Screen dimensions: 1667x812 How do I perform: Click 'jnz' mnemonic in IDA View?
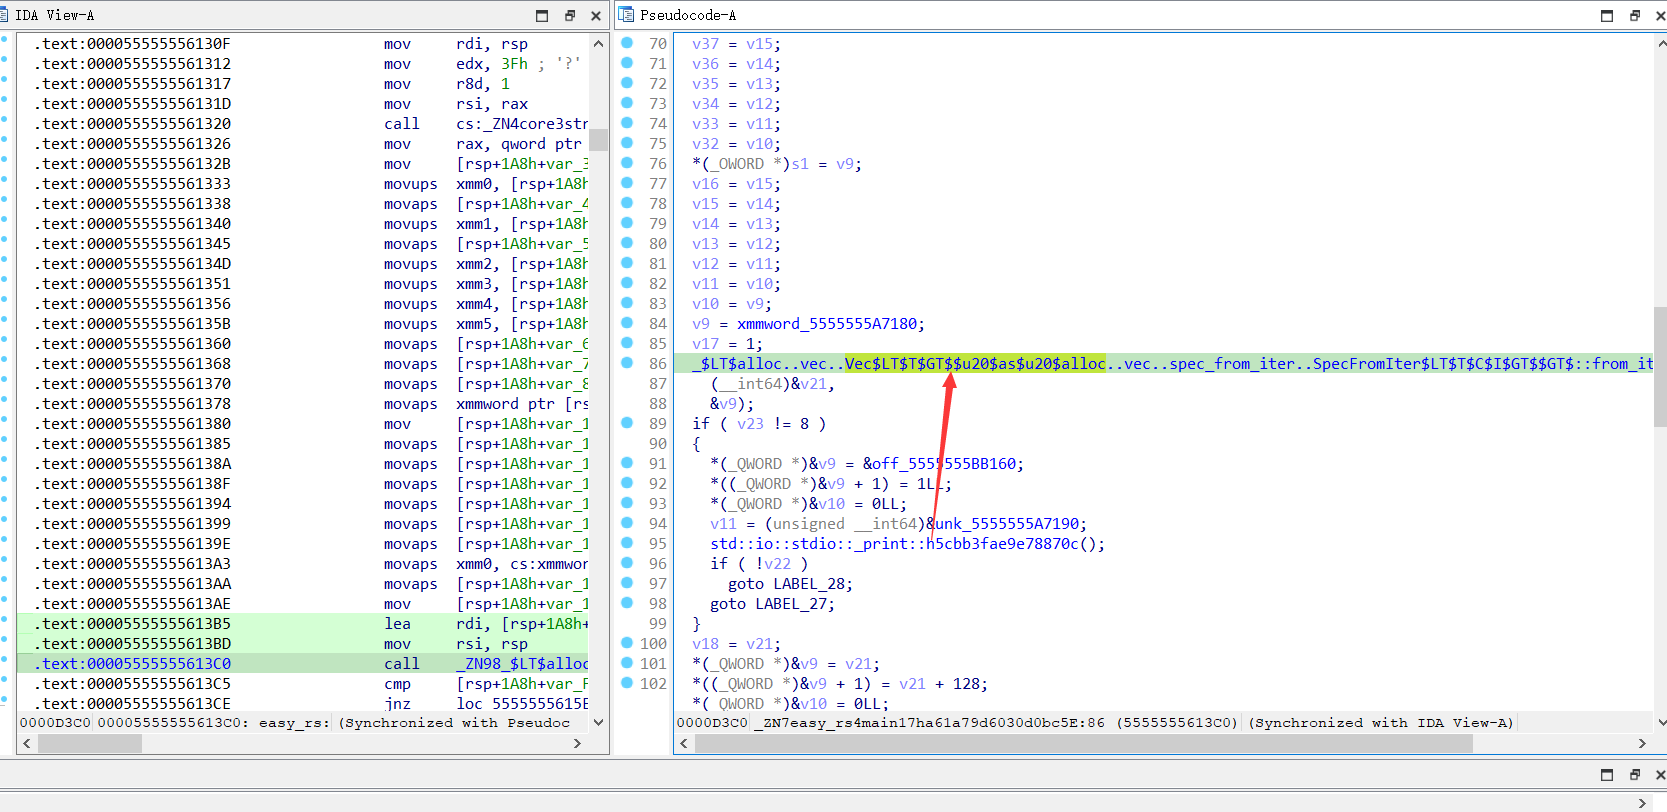coord(397,703)
